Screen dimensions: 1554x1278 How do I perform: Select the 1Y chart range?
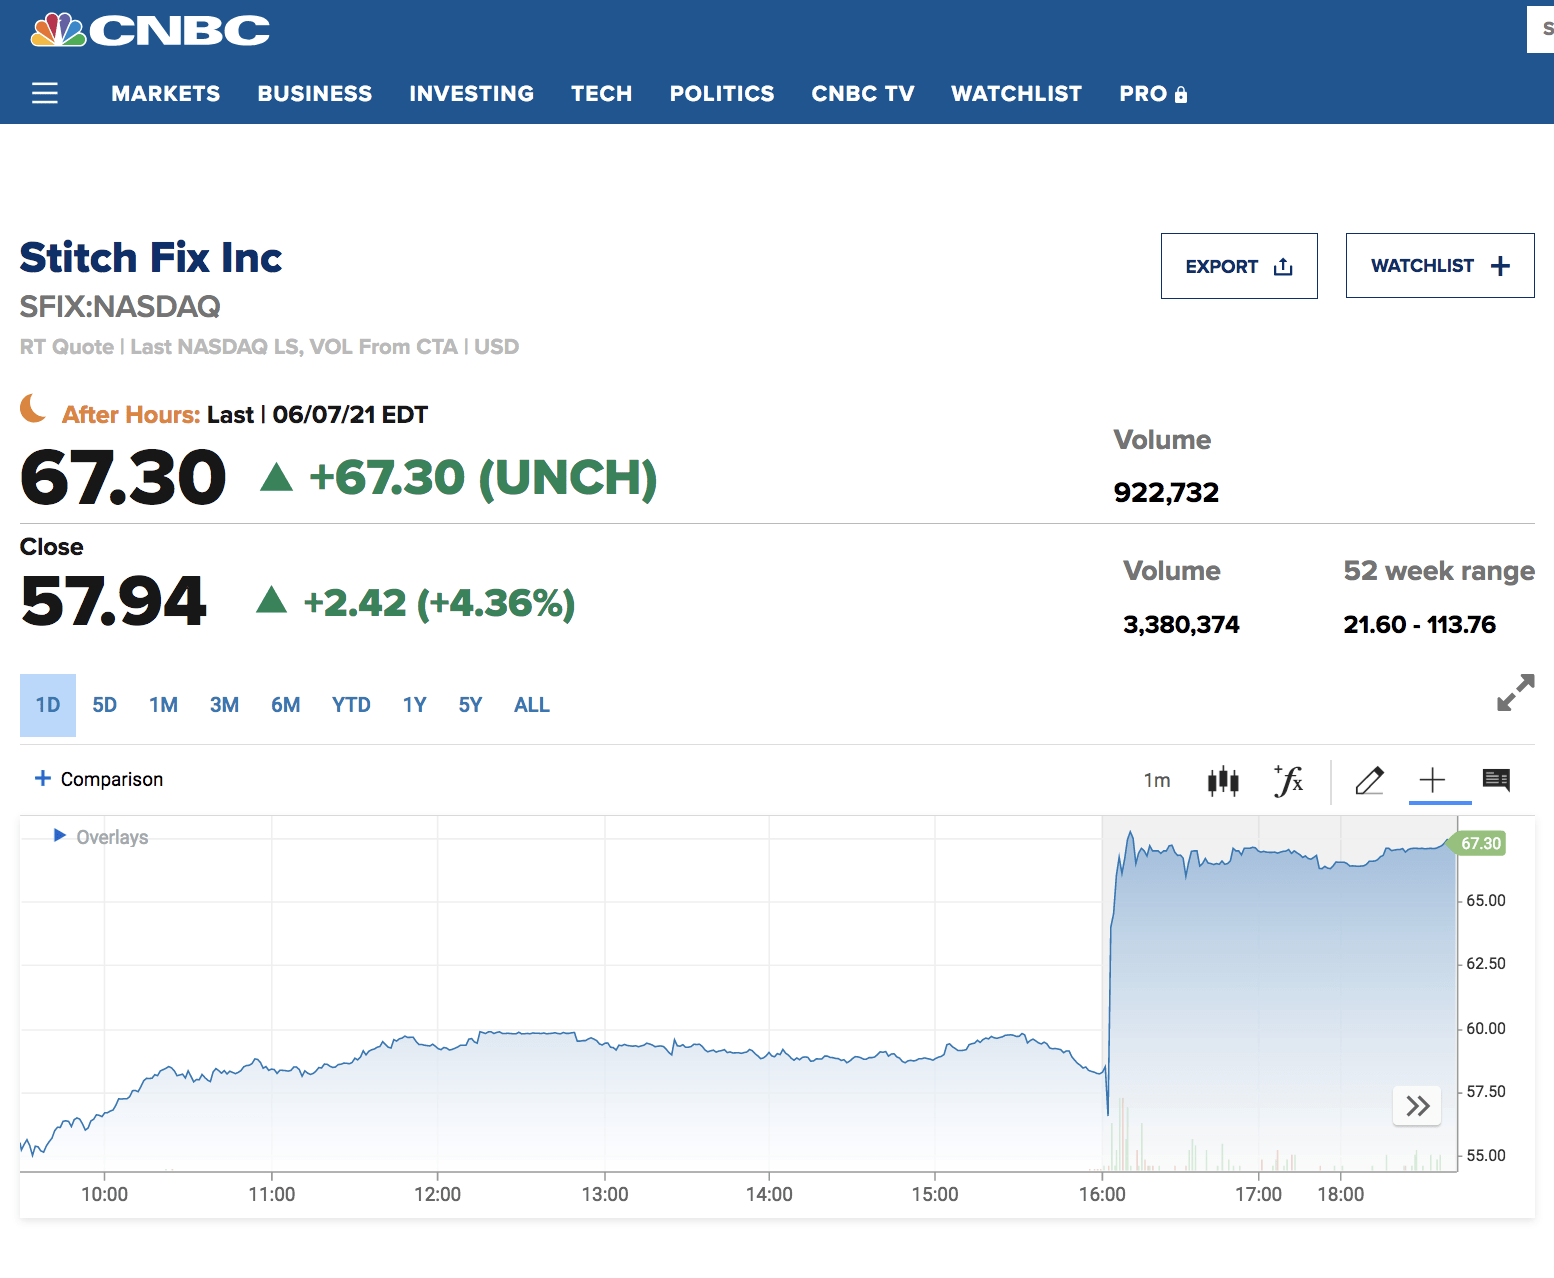click(x=414, y=705)
